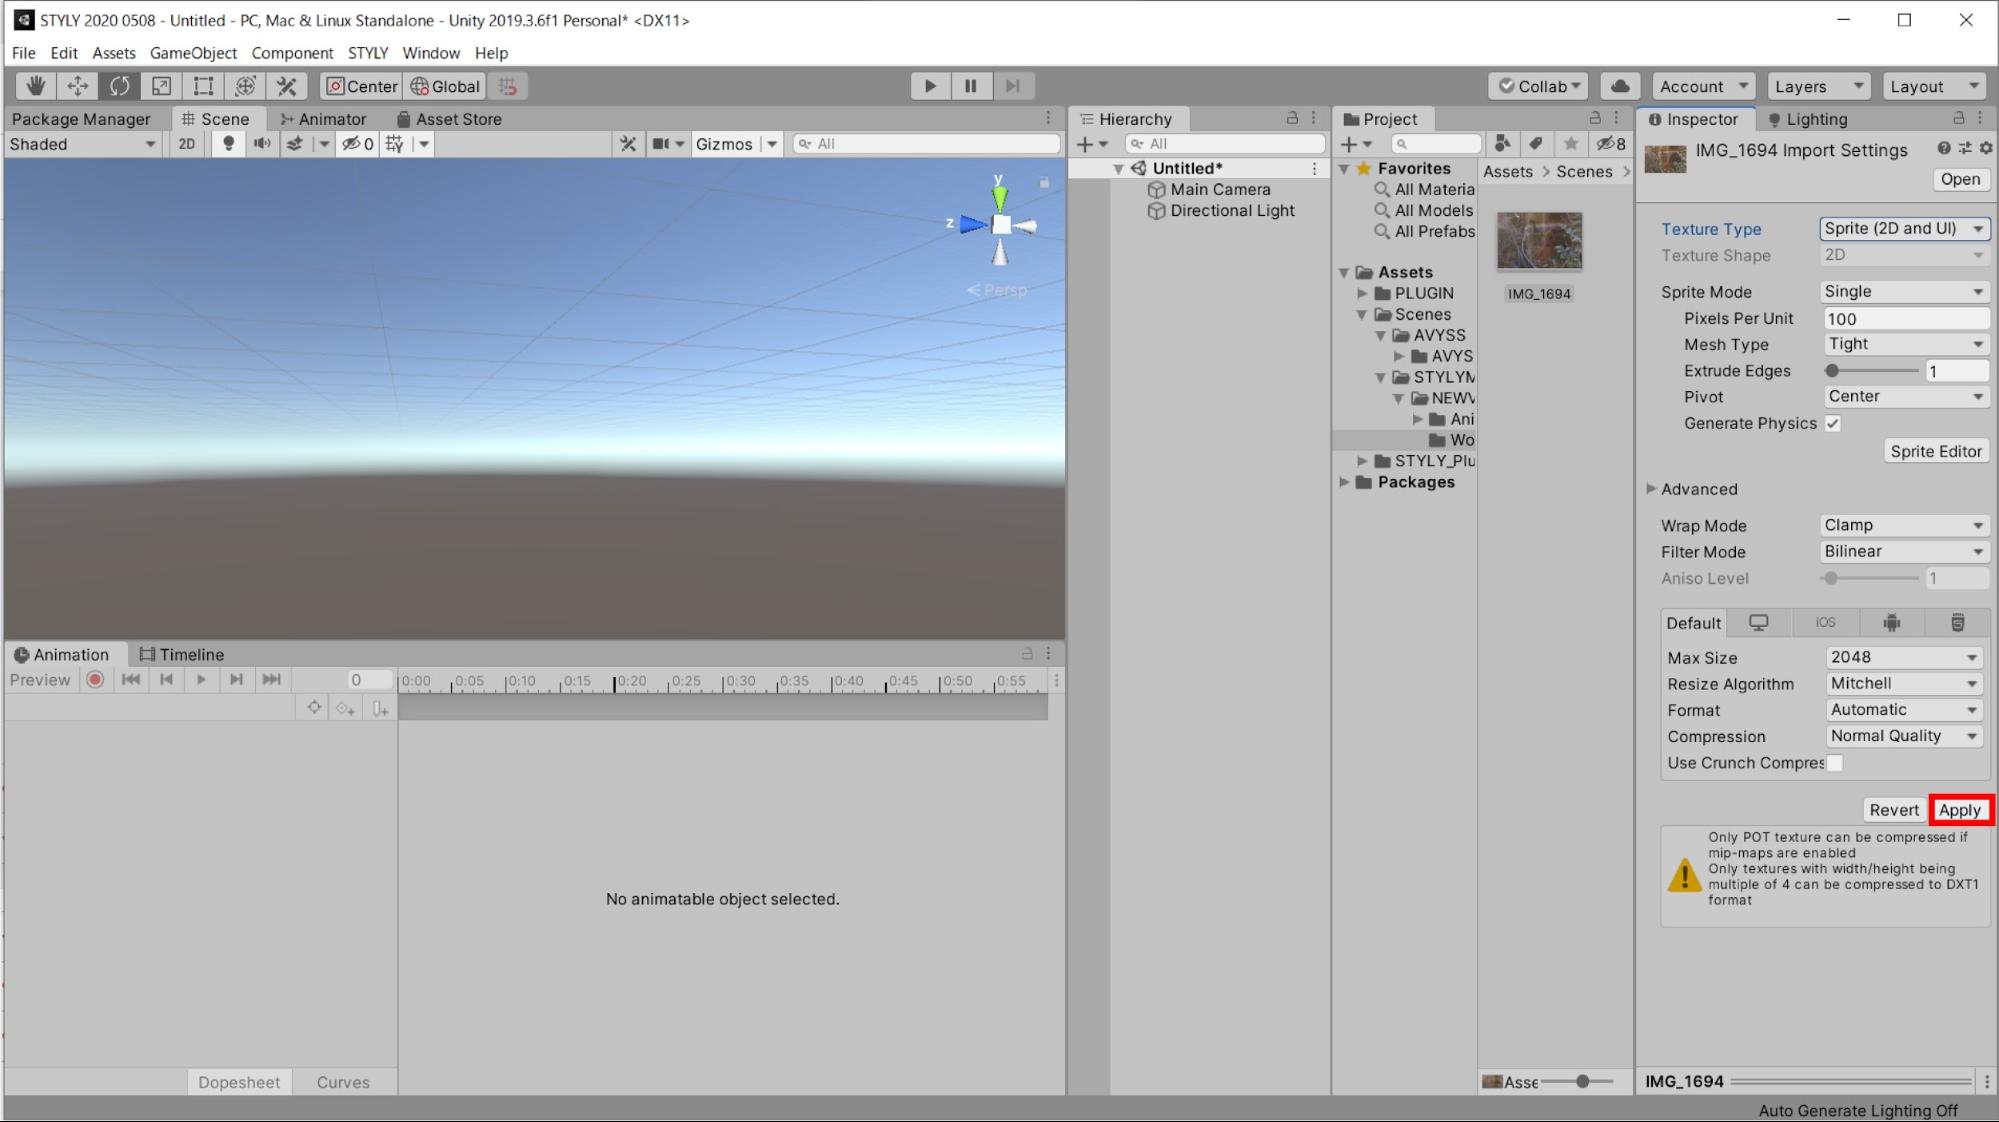Click the Apply button
Viewport: 1999px width, 1122px height.
(1960, 811)
